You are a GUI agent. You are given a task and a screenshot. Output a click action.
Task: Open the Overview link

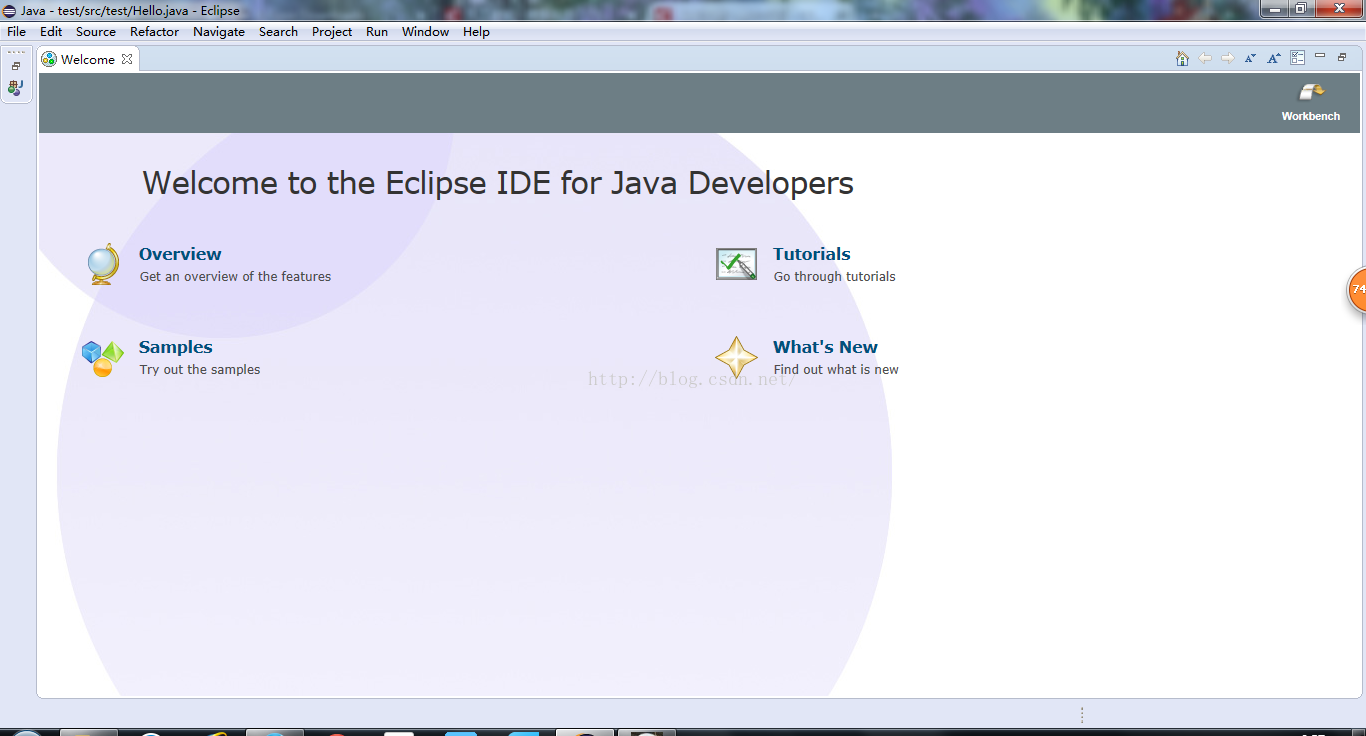coord(180,254)
